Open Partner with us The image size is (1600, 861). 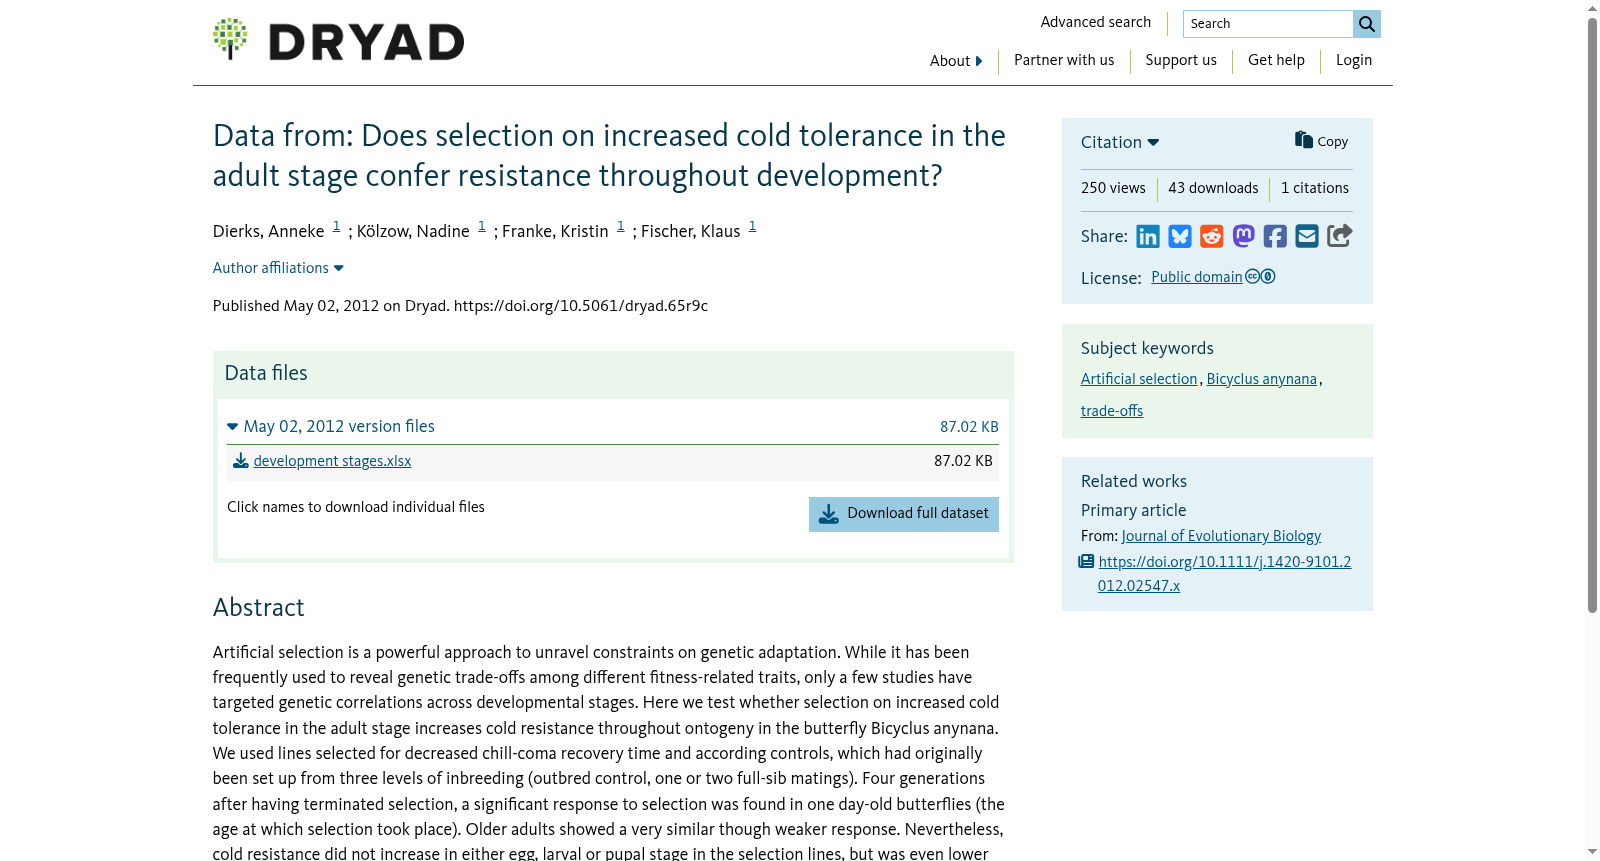click(x=1064, y=60)
